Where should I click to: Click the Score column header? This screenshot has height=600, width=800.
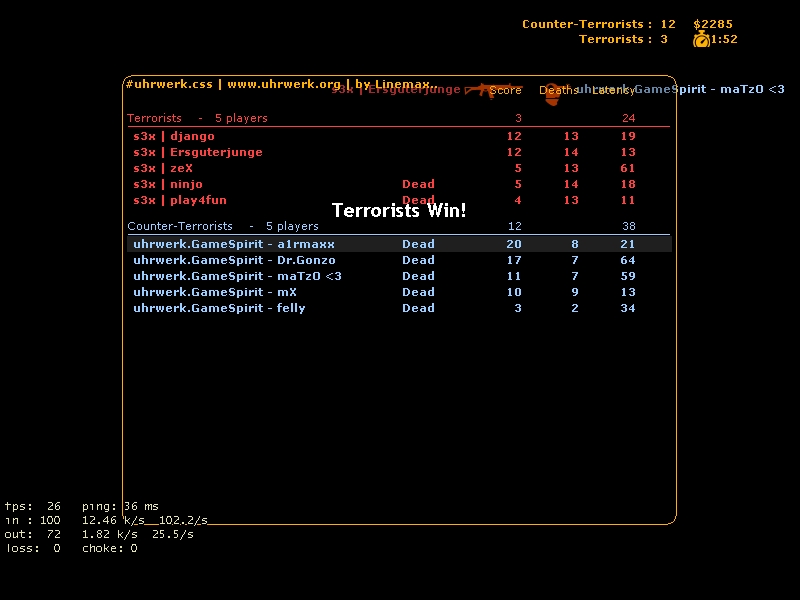[x=506, y=90]
